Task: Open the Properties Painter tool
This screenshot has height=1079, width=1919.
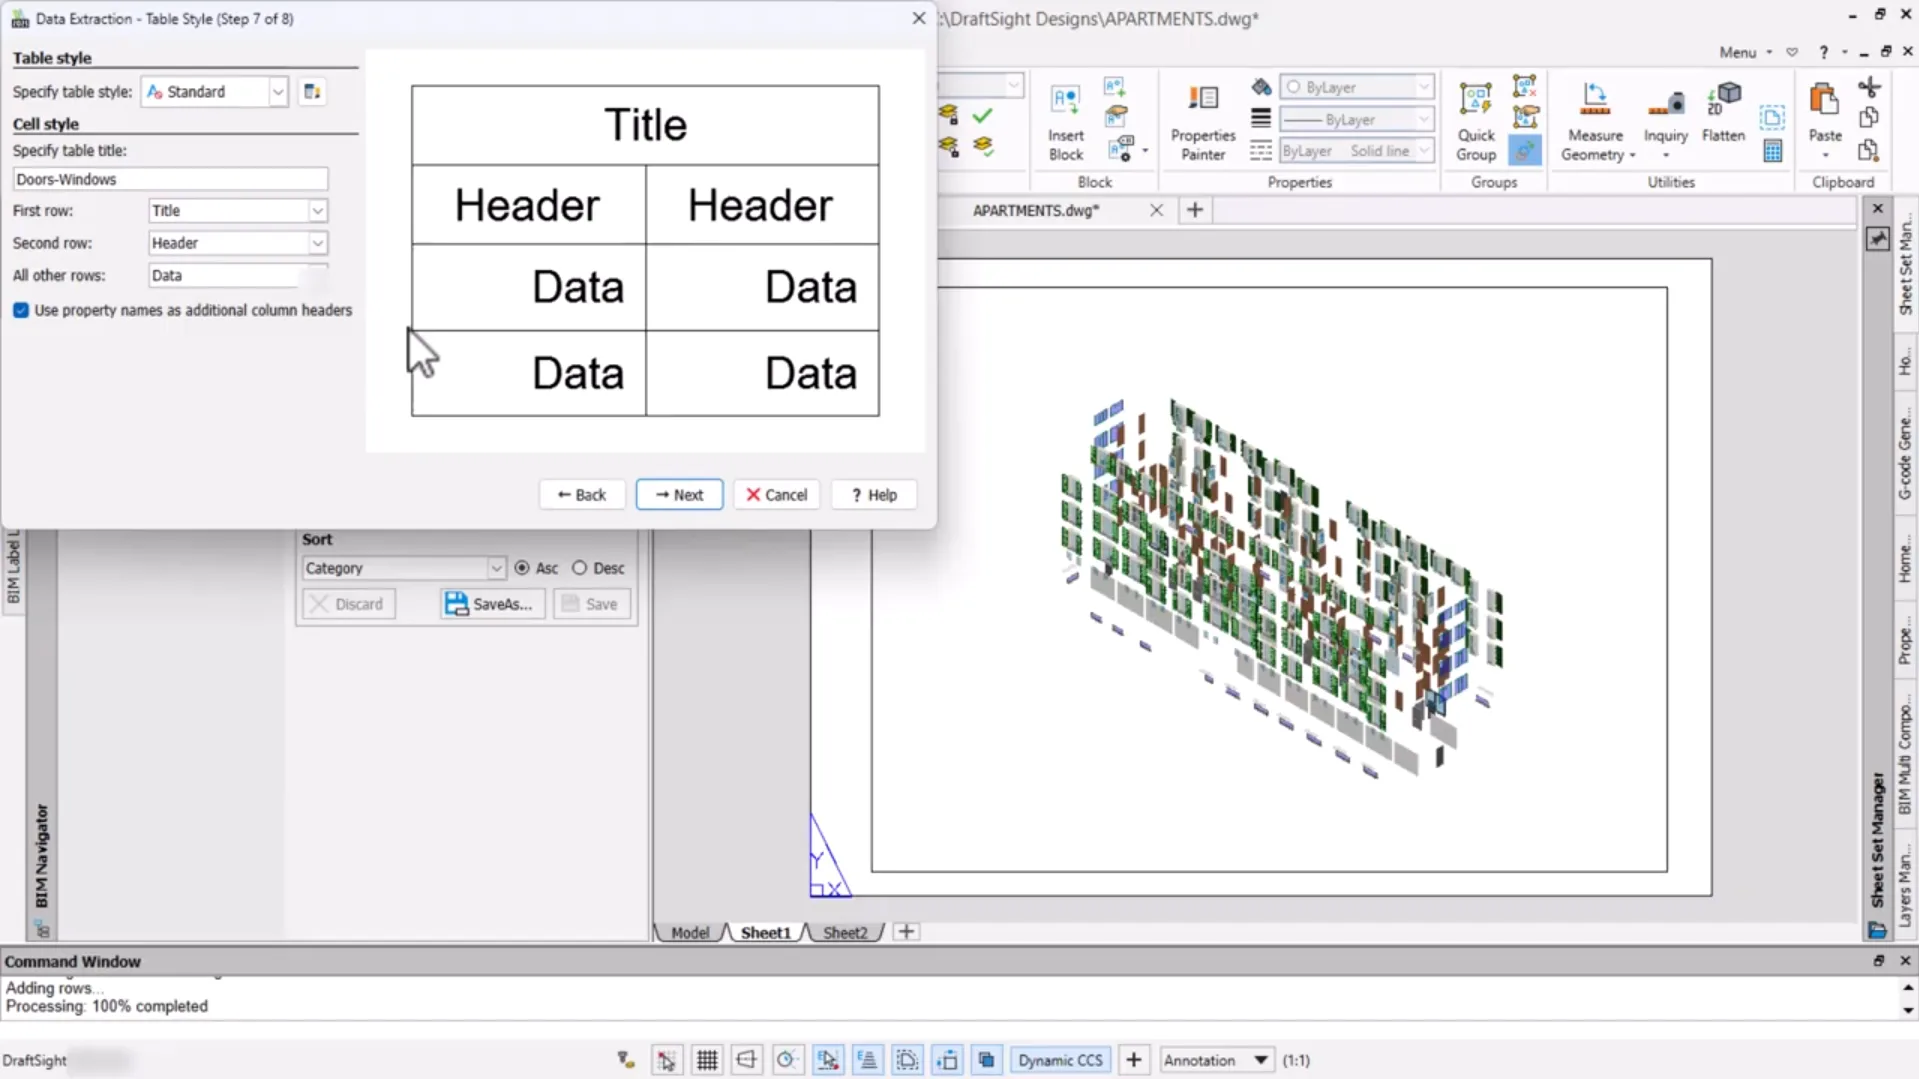Action: point(1202,101)
